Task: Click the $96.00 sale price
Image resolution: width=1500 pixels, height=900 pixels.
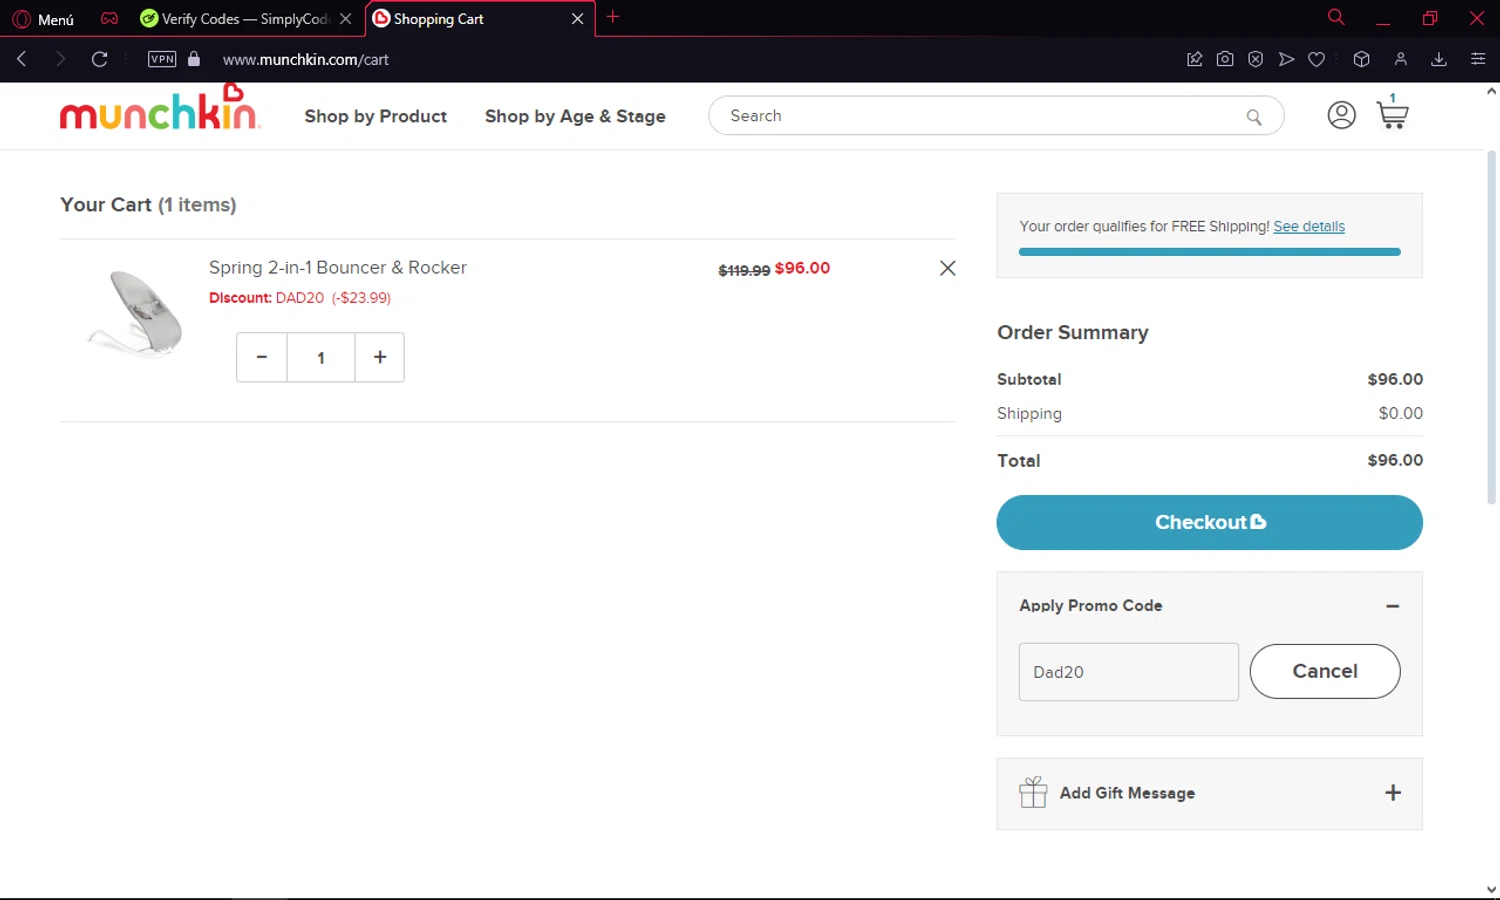Action: point(802,268)
